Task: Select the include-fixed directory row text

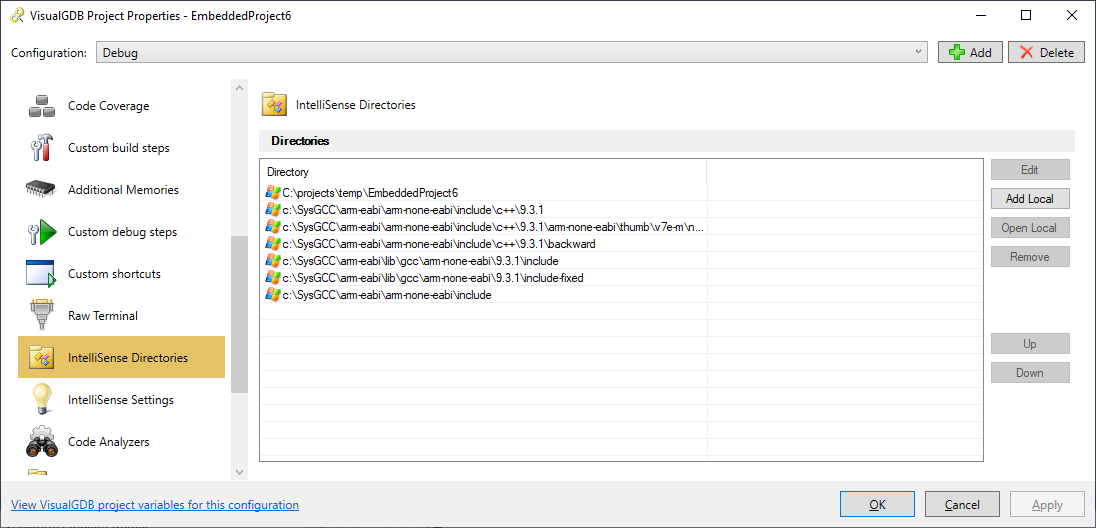Action: 433,278
